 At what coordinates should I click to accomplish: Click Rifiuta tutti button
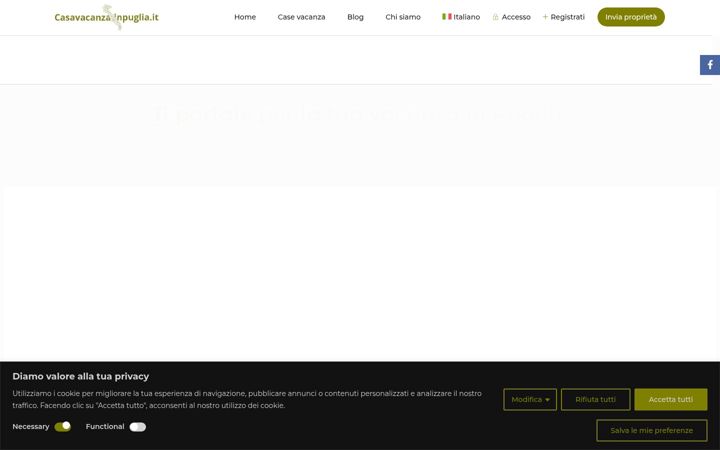pyautogui.click(x=596, y=399)
